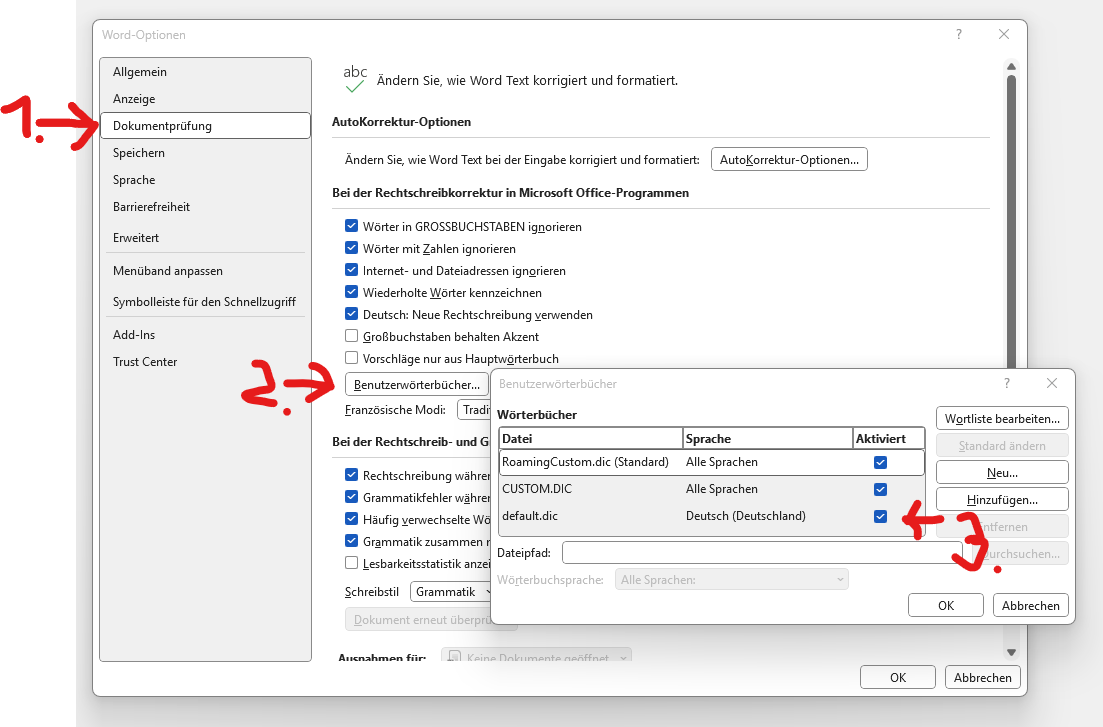1103x727 pixels.
Task: Click the AutoKorrektur-Optionen button
Action: (789, 160)
